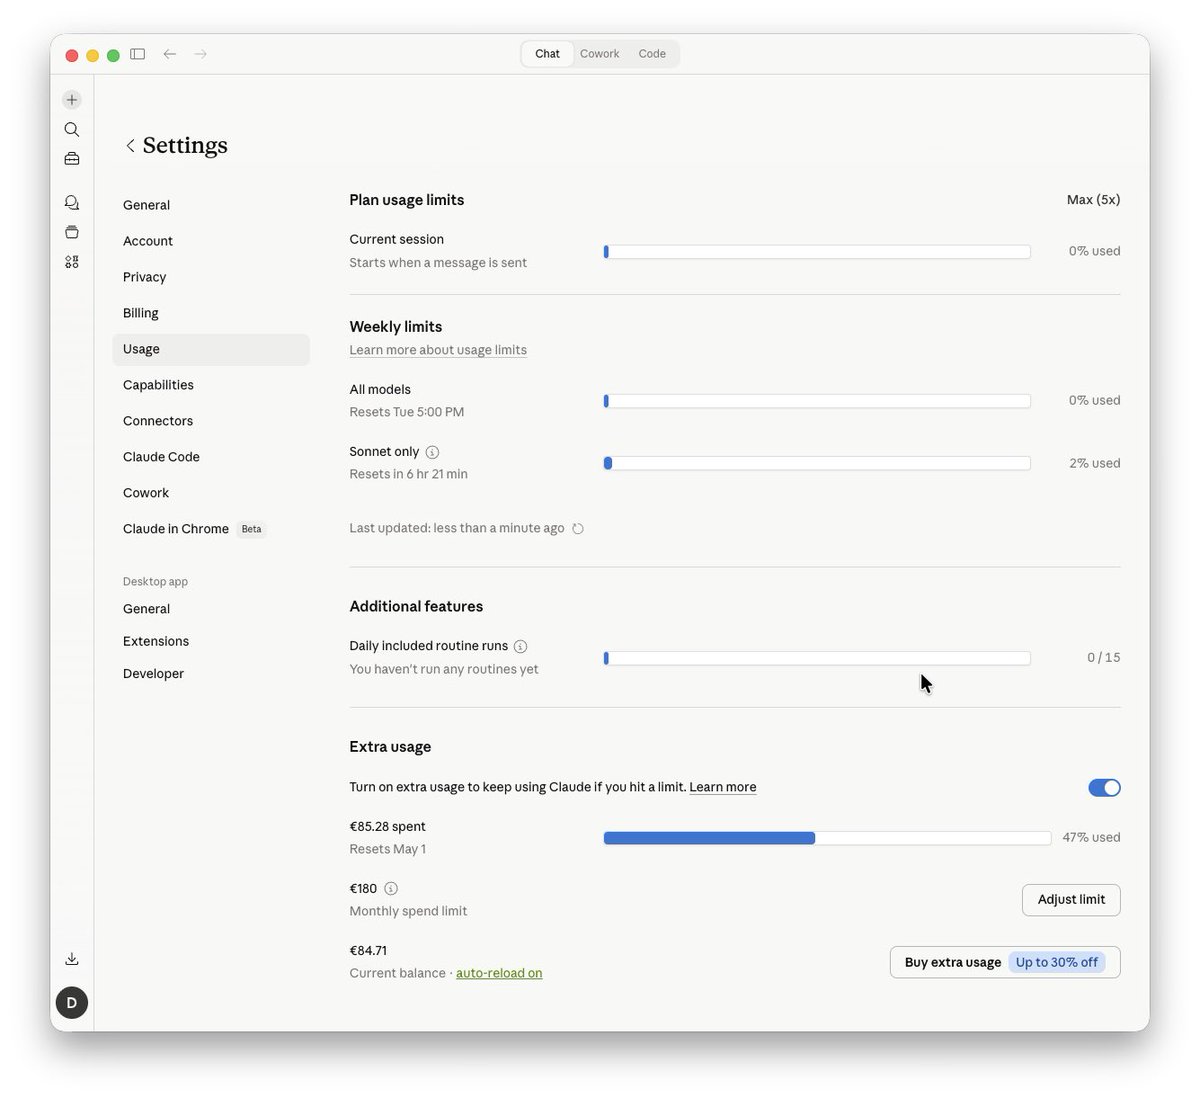
Task: Open Cowork settings item in sidebar
Action: pos(211,493)
